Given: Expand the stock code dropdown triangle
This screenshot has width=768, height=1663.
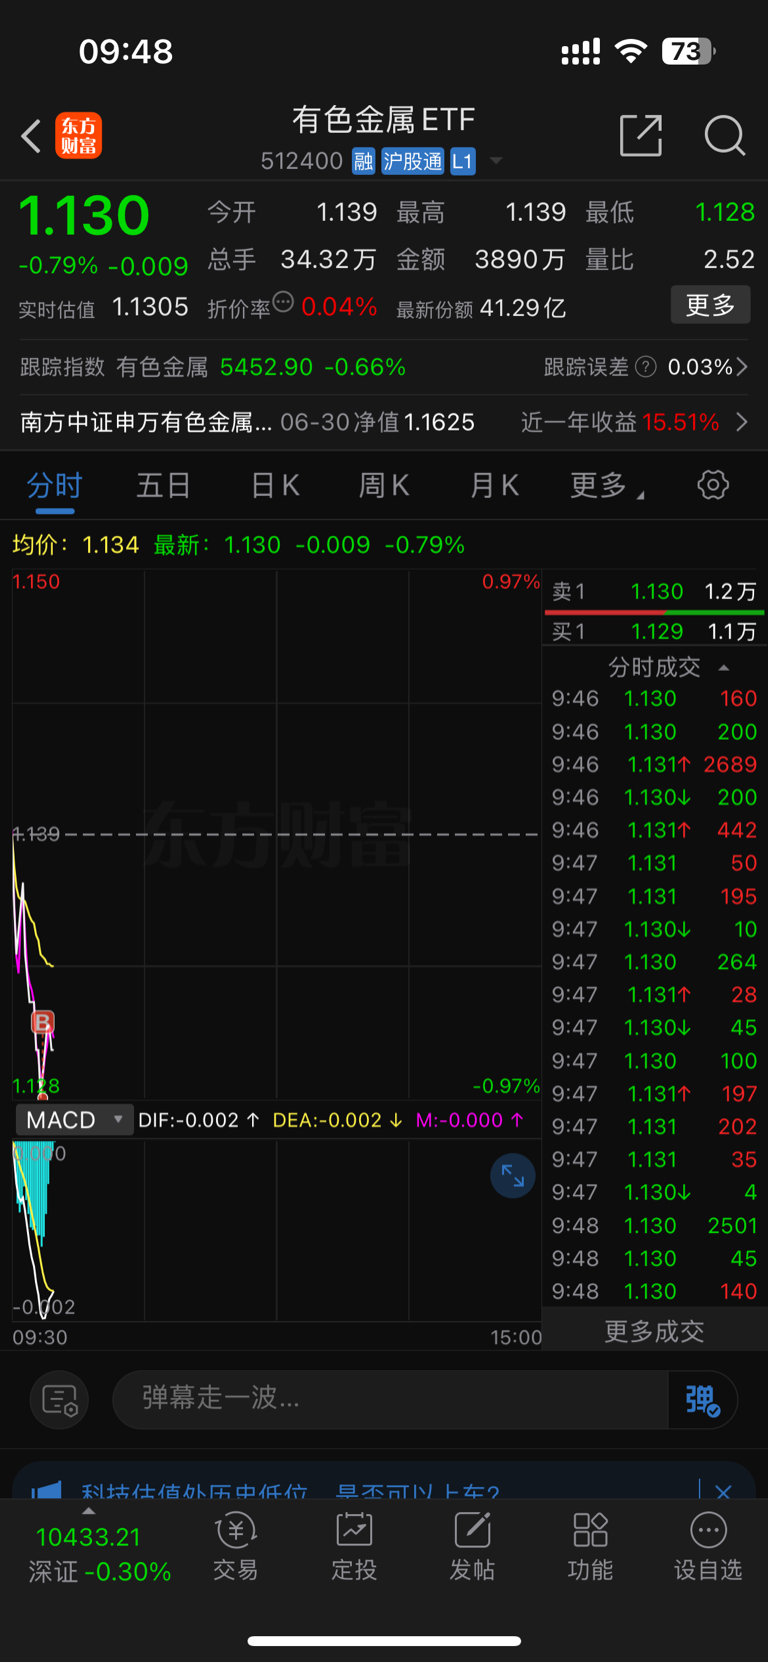Looking at the screenshot, I should point(496,162).
